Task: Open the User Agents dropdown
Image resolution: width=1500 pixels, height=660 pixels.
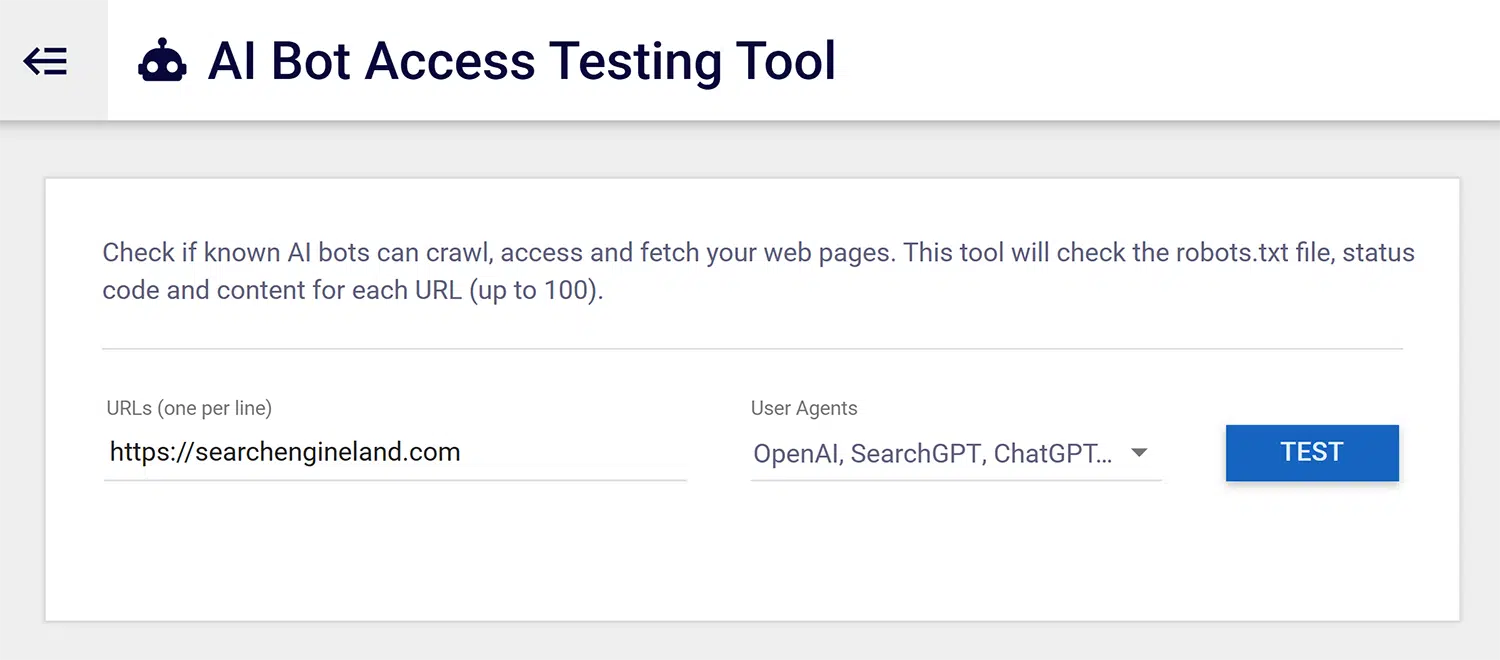Action: [x=956, y=453]
